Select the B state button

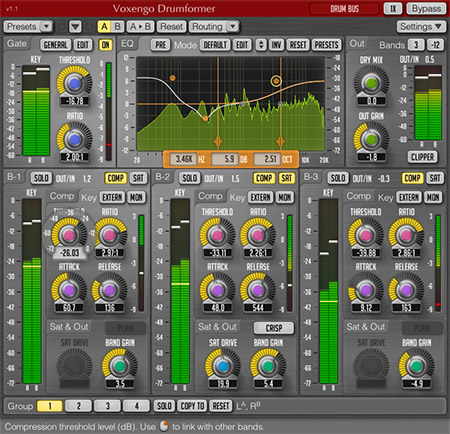pos(117,26)
